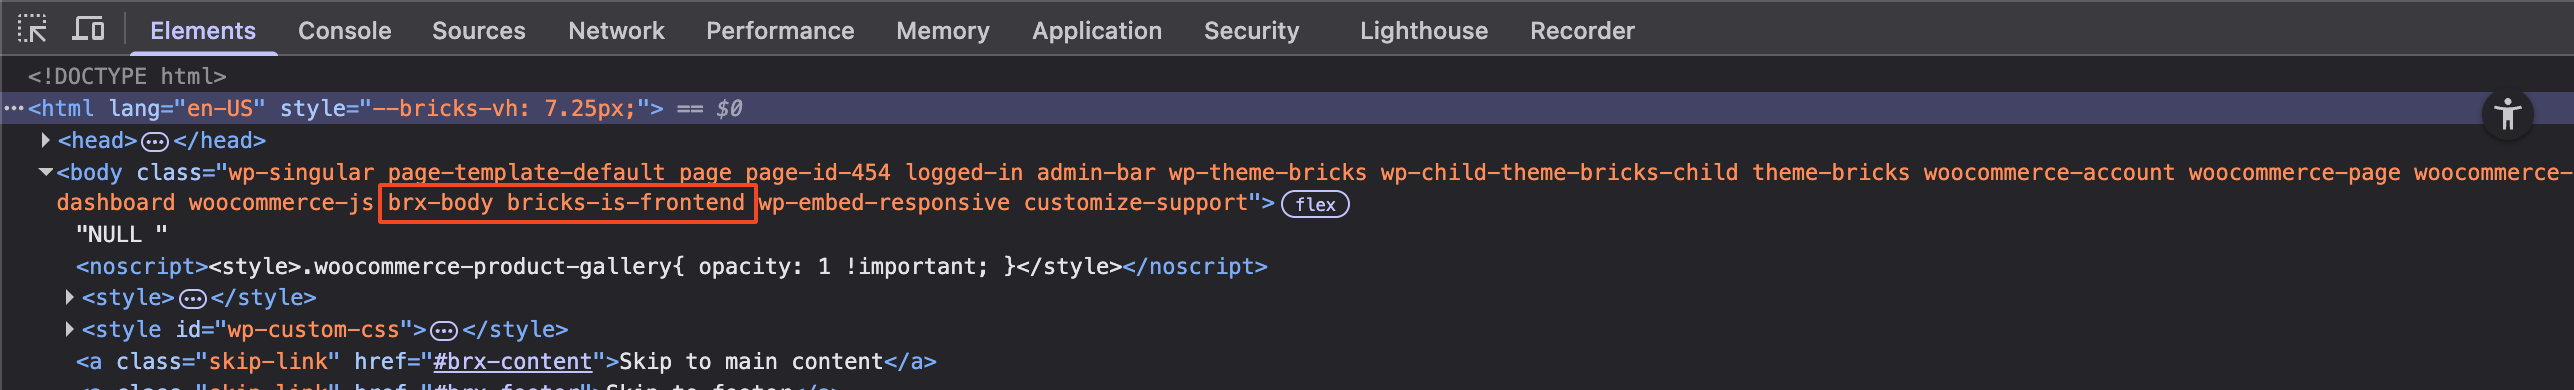The height and width of the screenshot is (390, 2574).
Task: Expand the first style element
Action: 69,297
